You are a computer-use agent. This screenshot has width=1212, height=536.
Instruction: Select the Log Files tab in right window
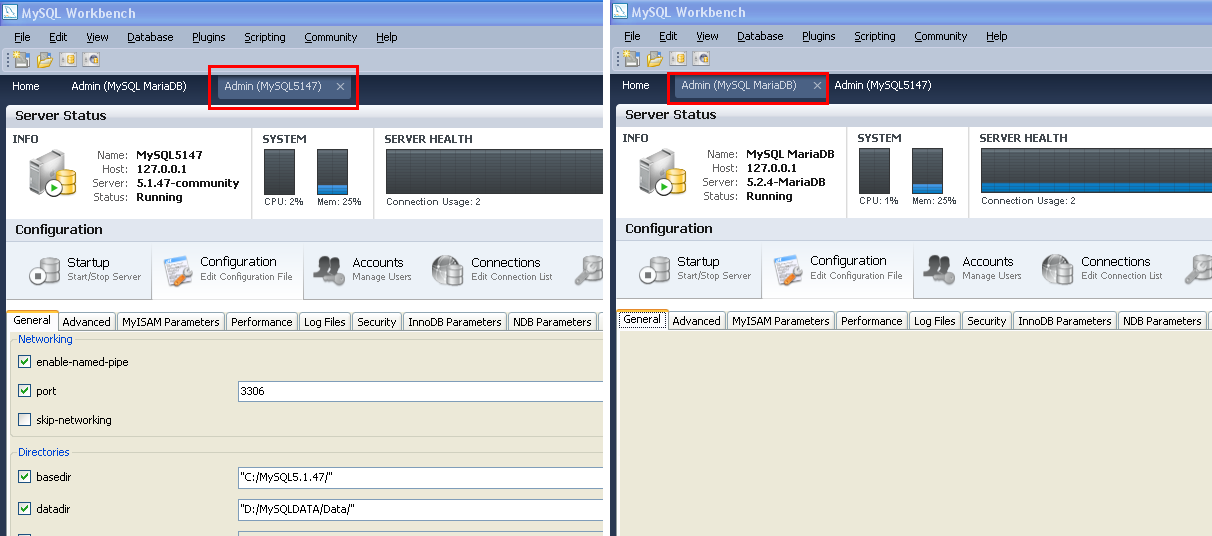934,321
